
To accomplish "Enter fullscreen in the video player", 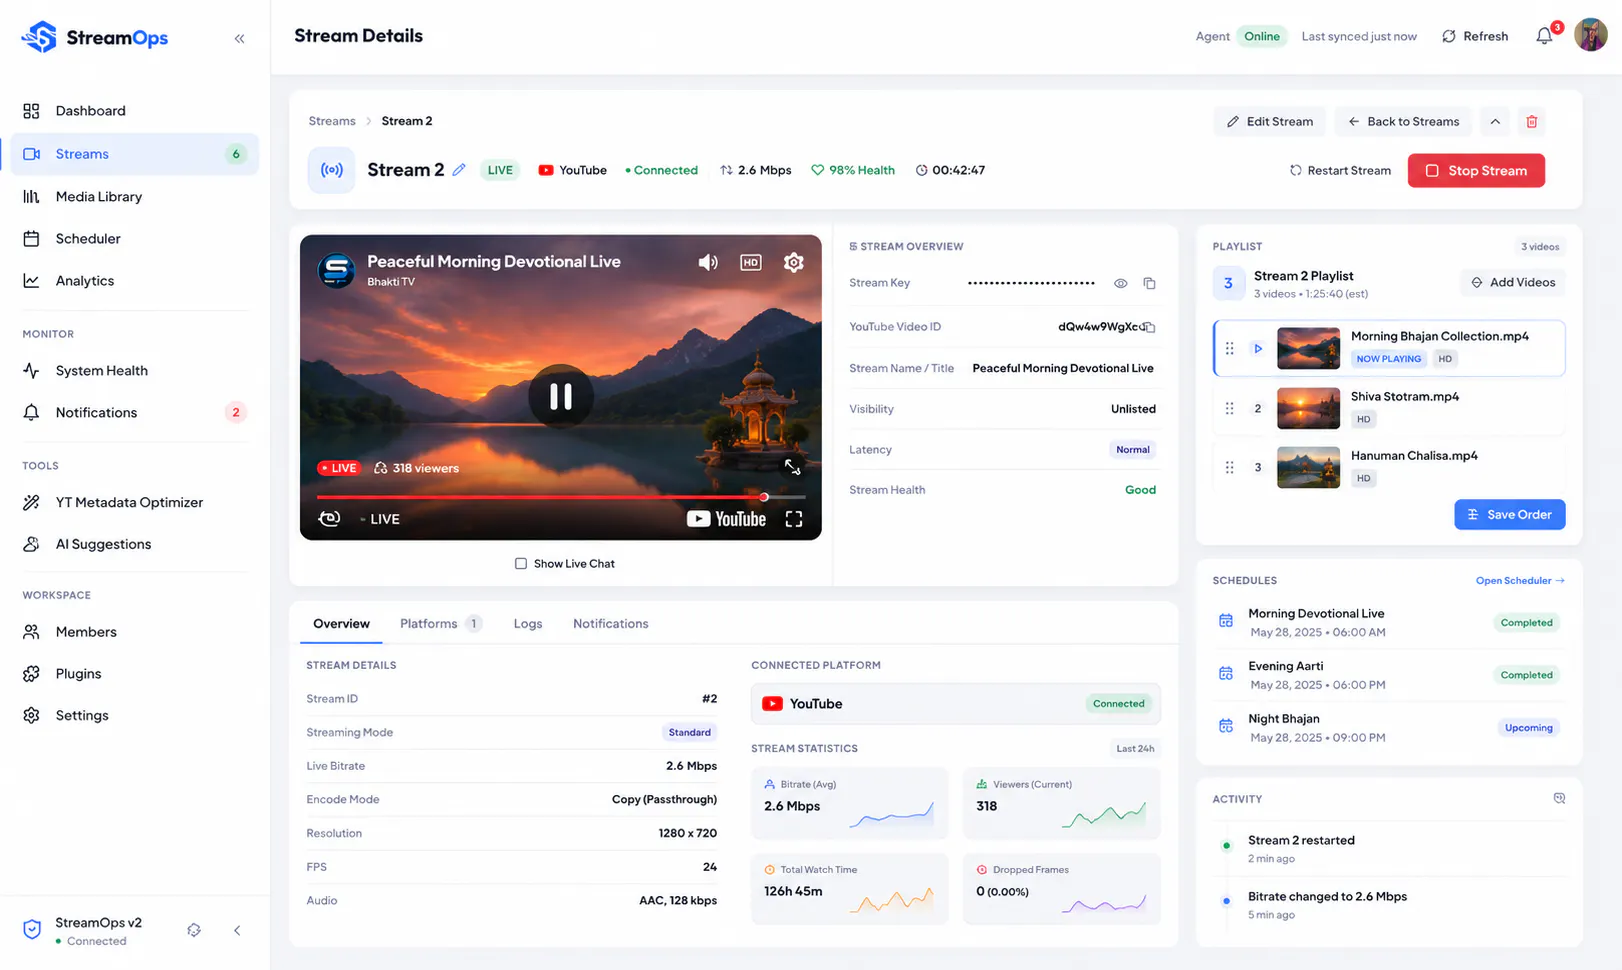I will (794, 519).
